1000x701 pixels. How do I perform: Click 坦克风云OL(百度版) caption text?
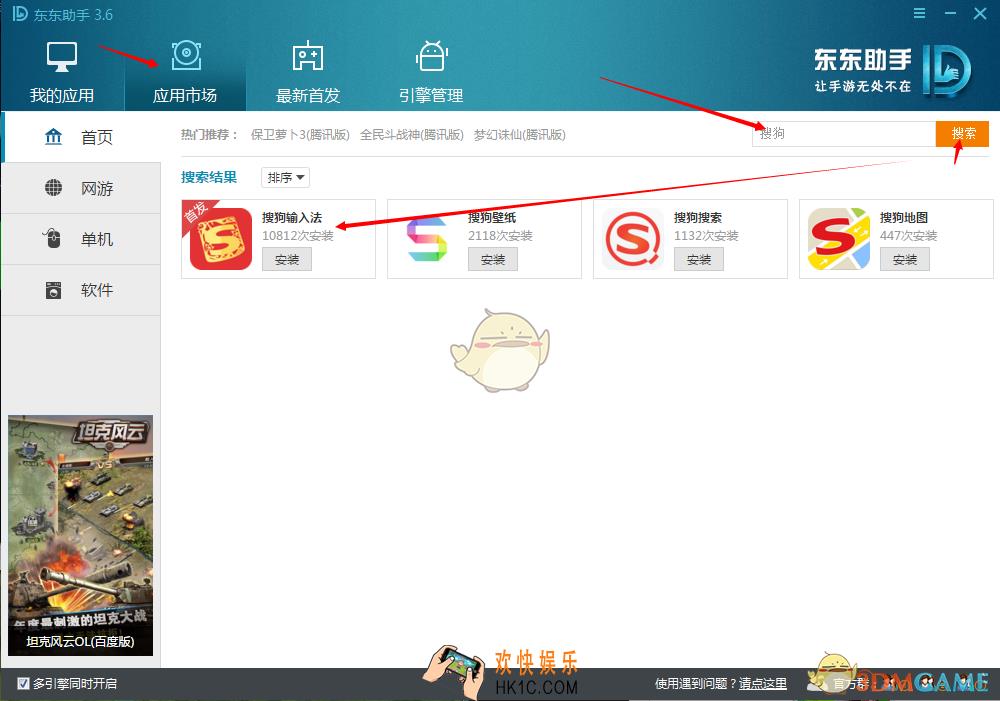coord(80,642)
